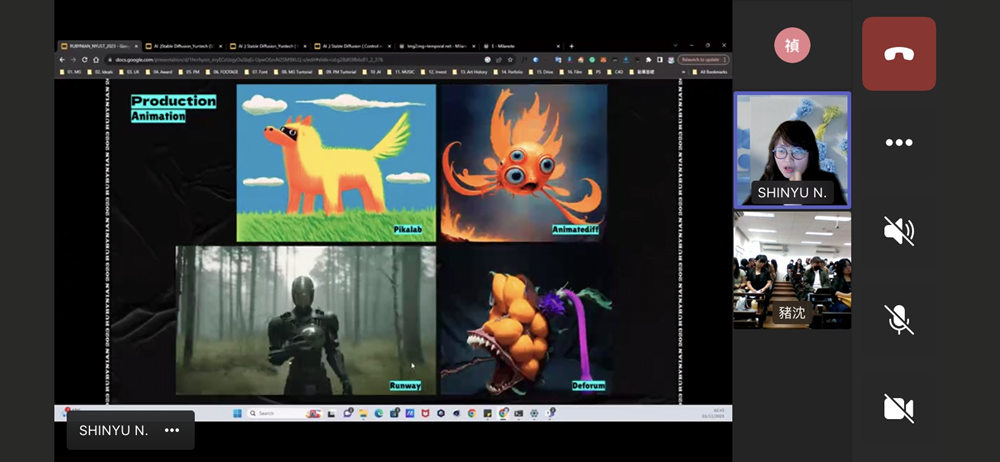Screen dimensions: 1000x462
Task: Toggle the microphone mute icon
Action: tap(899, 319)
